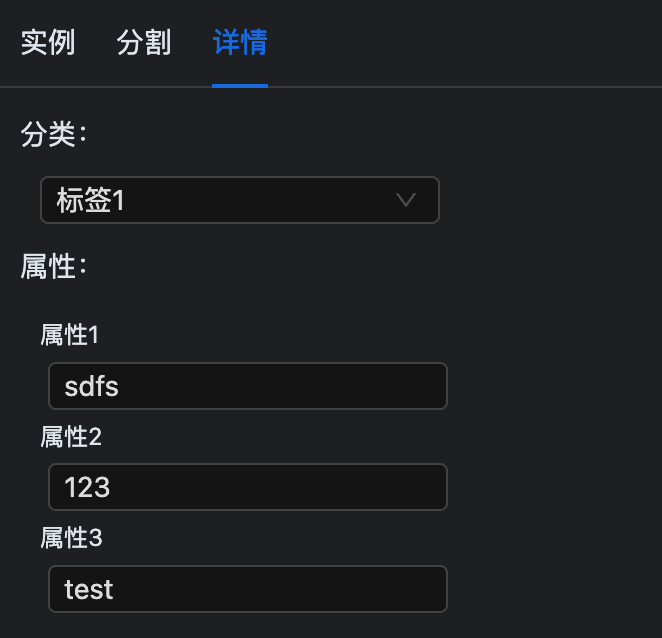
Task: Click empty right end of 属性1 input
Action: click(x=400, y=386)
